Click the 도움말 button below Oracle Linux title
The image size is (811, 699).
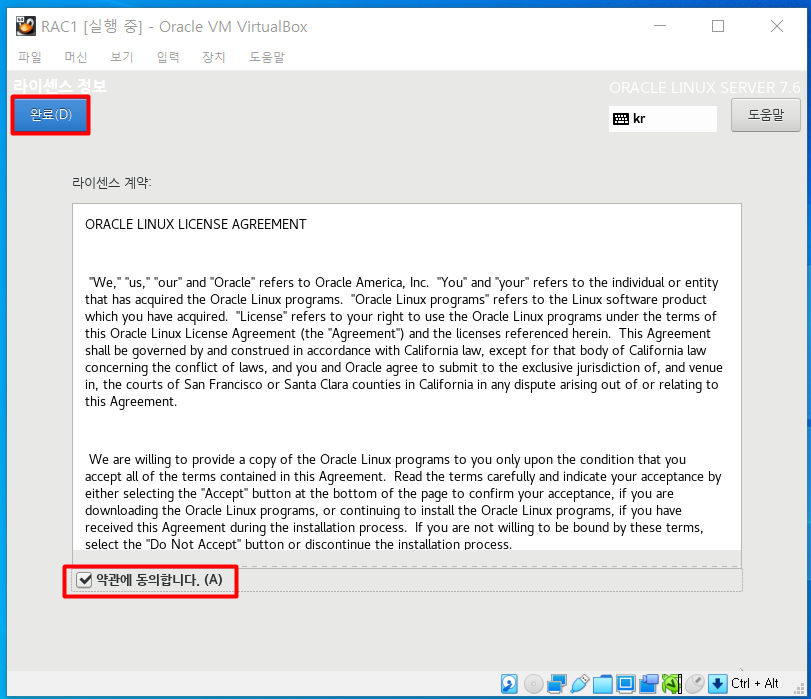click(x=765, y=115)
